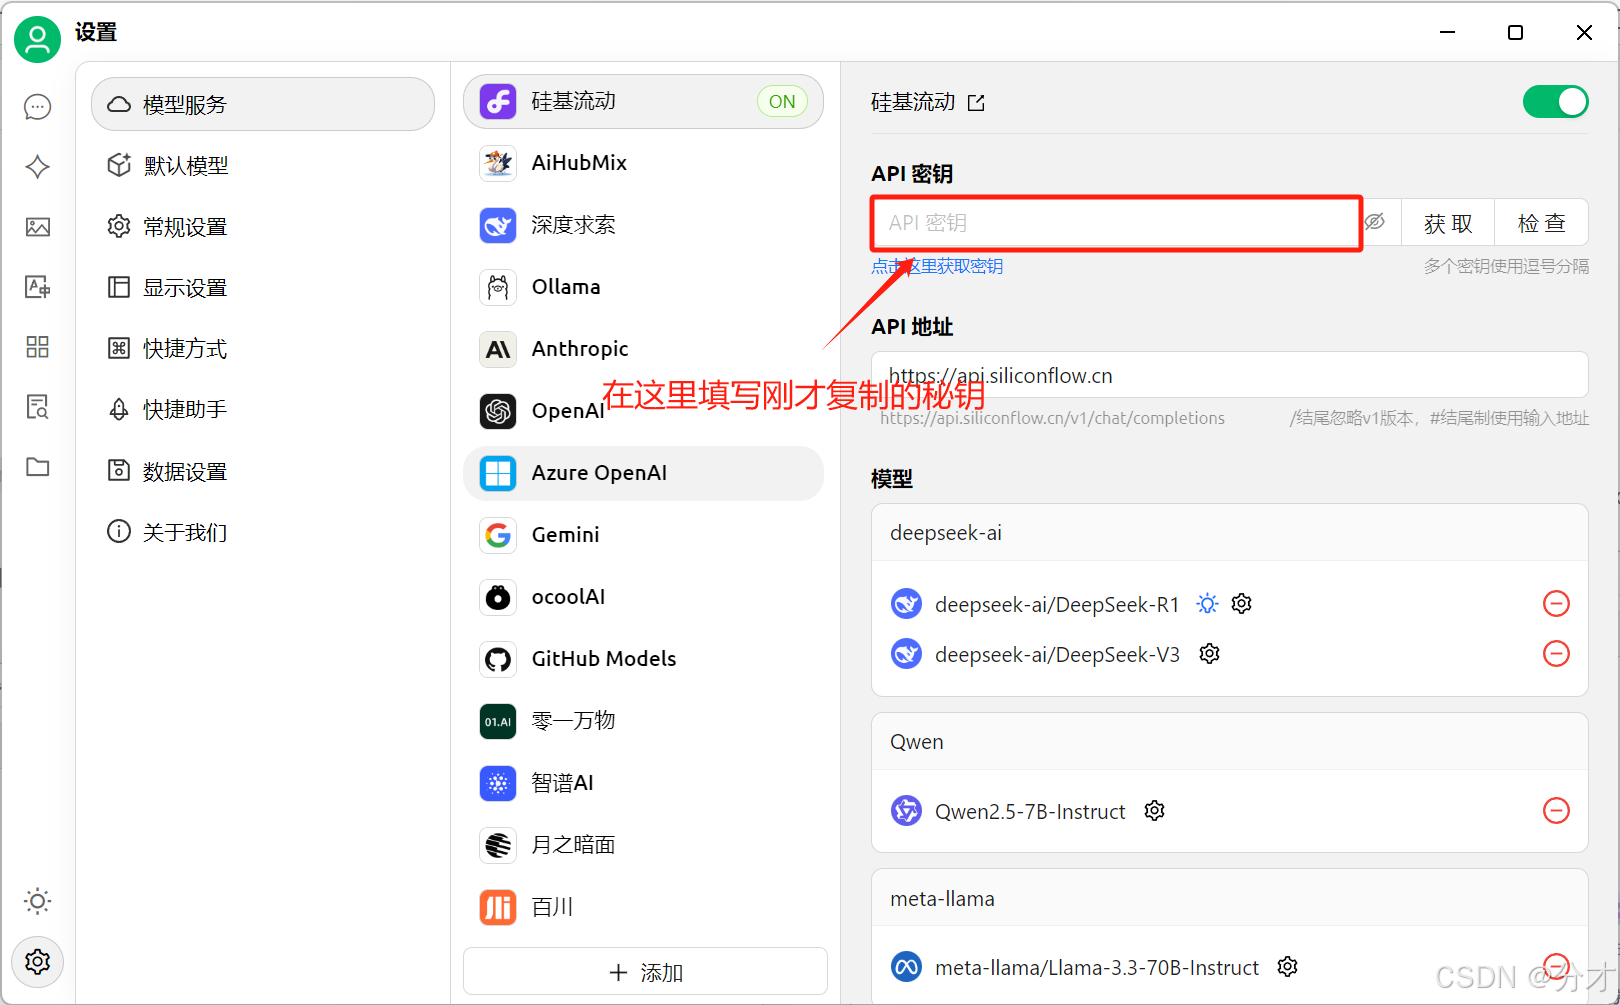Image resolution: width=1620 pixels, height=1005 pixels.
Task: Focus the API 密钥 input field
Action: [x=1116, y=222]
